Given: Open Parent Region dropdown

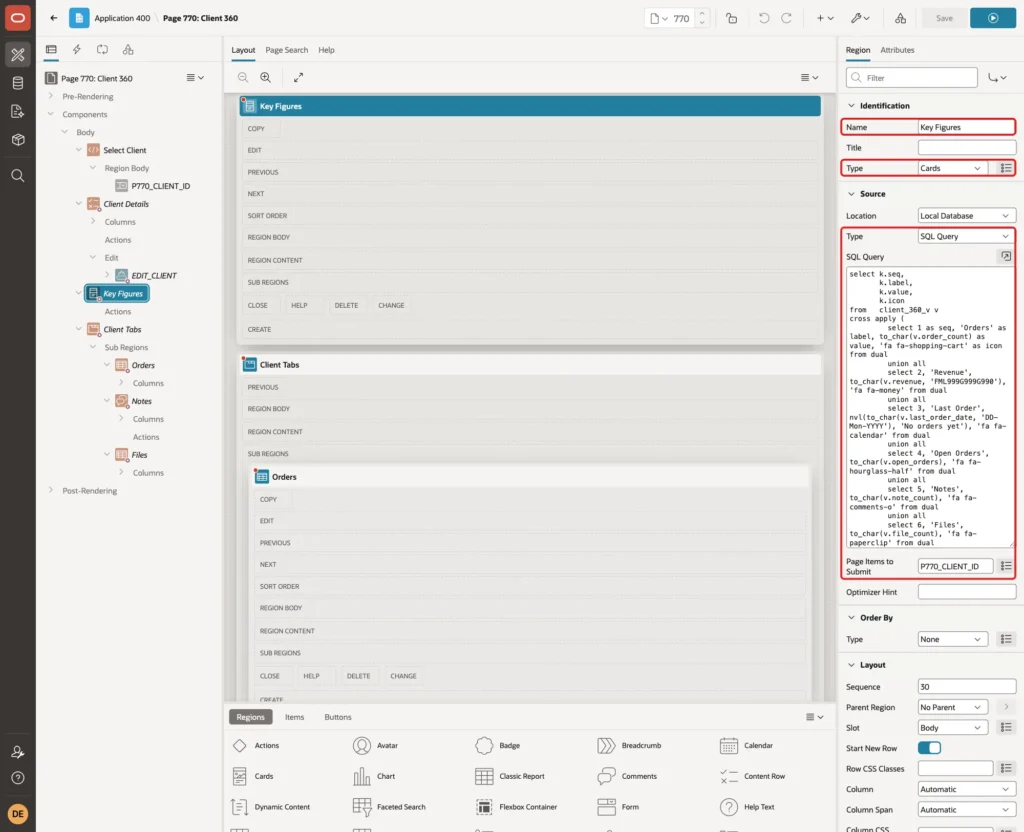Looking at the screenshot, I should click(x=952, y=707).
